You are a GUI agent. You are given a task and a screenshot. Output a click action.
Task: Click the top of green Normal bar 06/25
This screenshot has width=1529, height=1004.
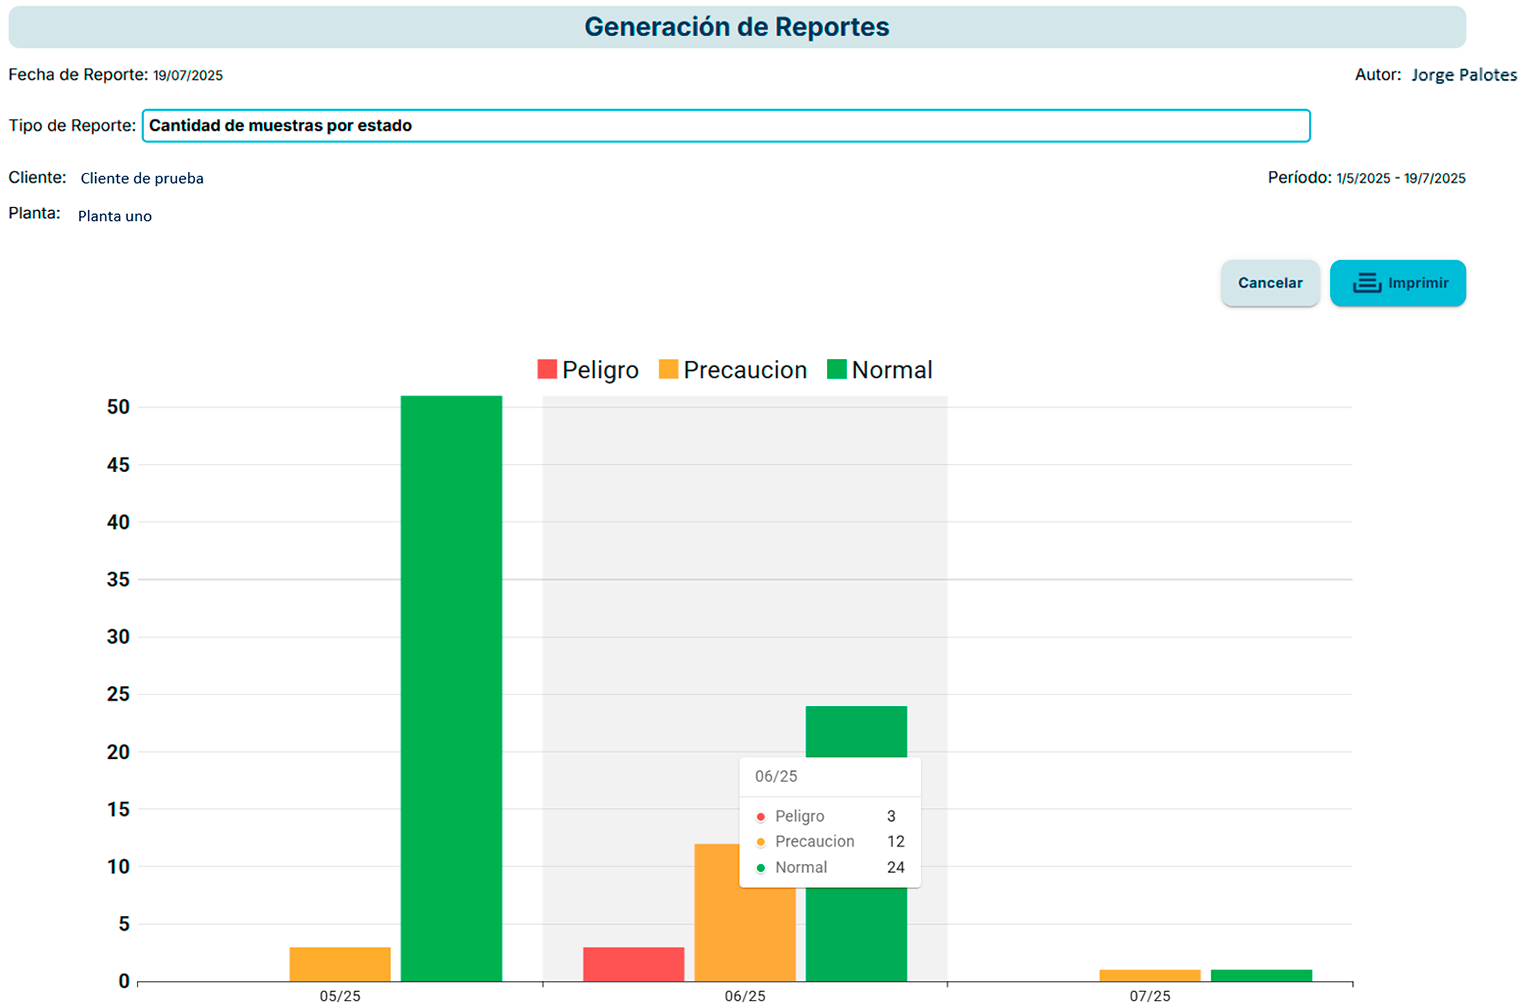[856, 730]
